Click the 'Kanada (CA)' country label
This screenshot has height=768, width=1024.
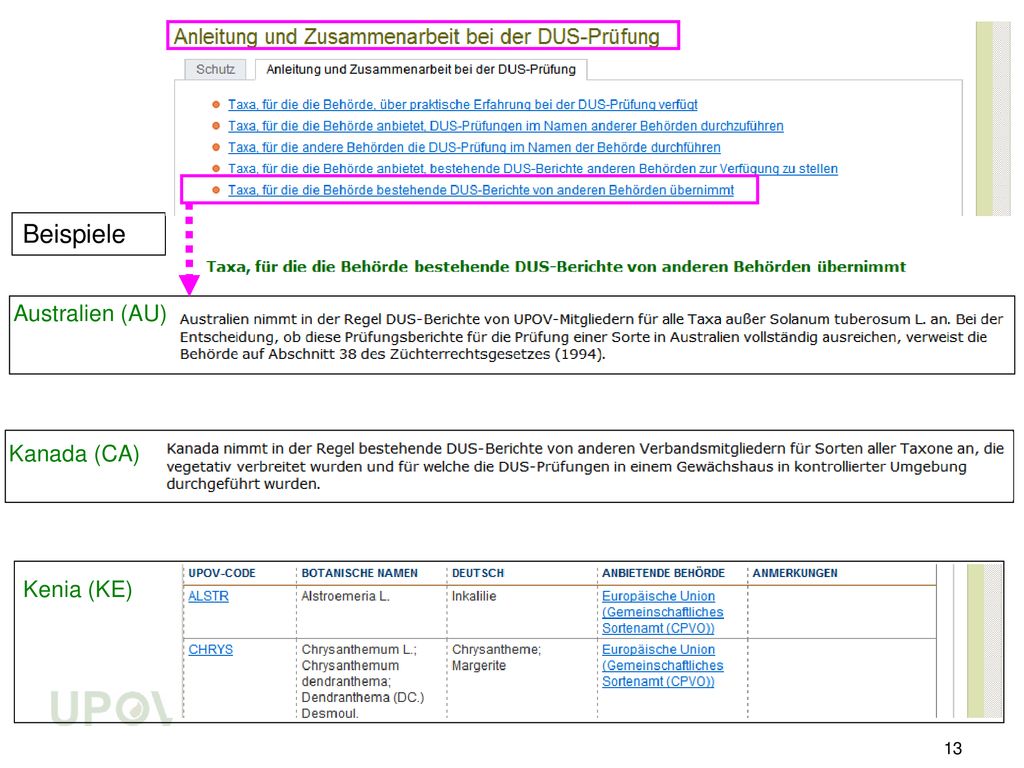74,453
